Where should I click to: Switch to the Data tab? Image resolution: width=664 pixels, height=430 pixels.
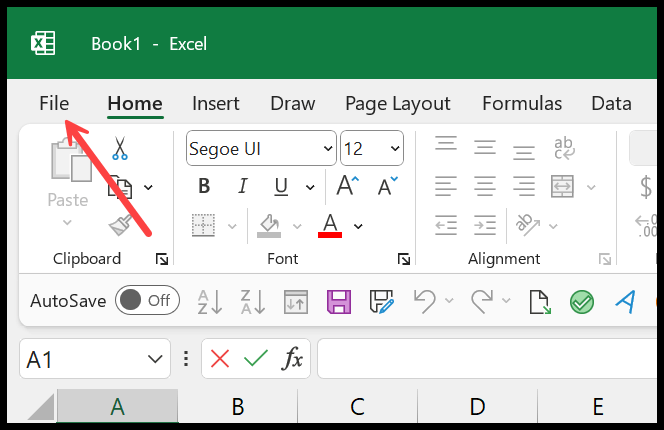point(611,103)
